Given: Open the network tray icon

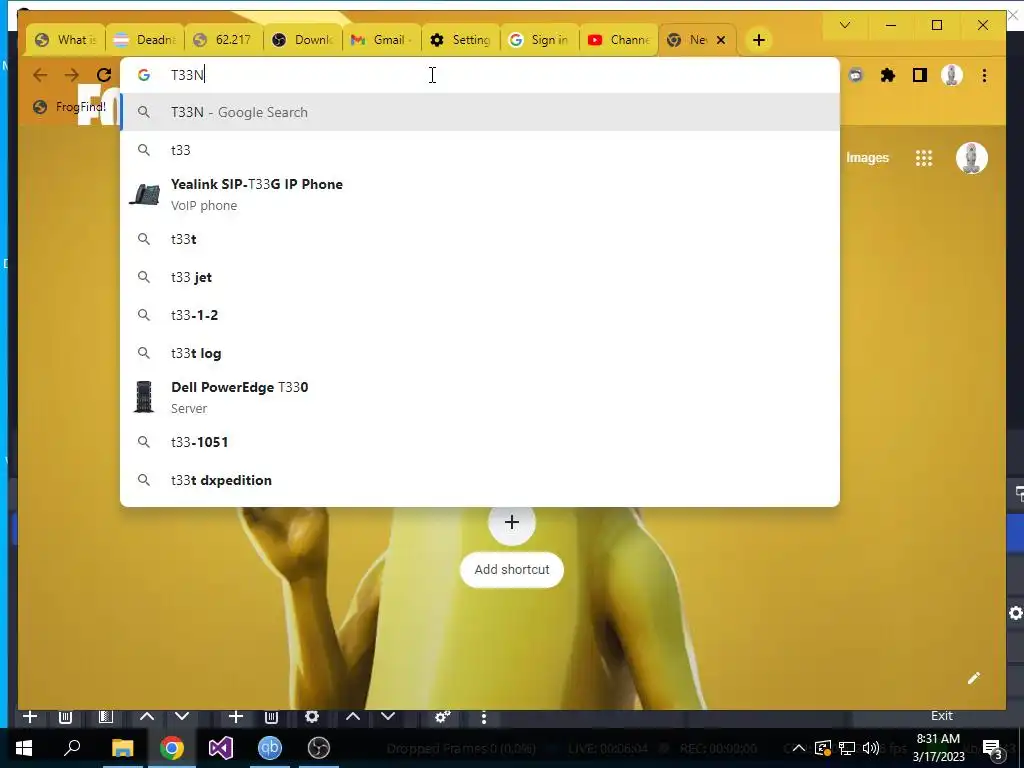Looking at the screenshot, I should (847, 748).
